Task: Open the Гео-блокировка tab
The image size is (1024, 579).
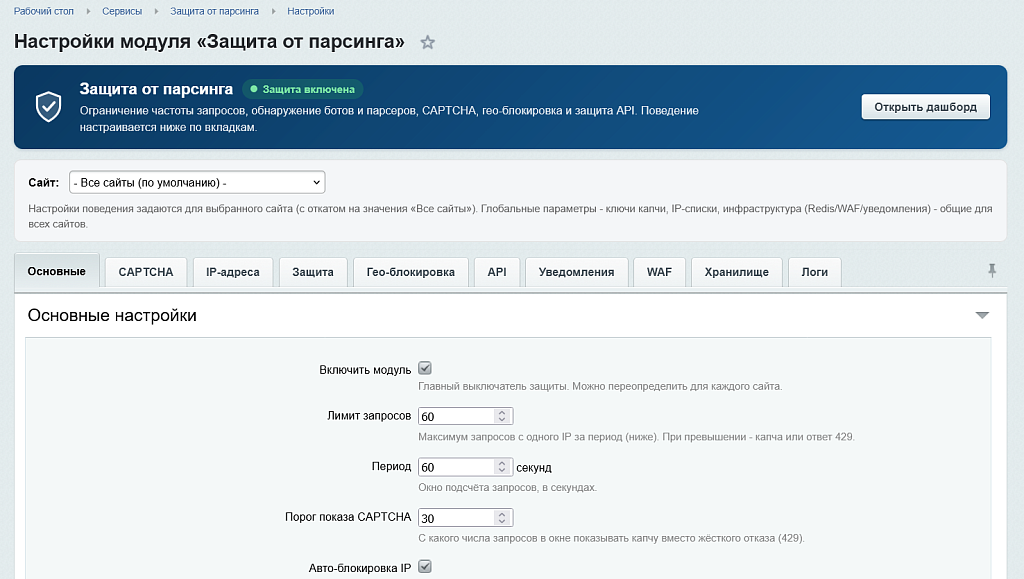Action: coord(411,272)
